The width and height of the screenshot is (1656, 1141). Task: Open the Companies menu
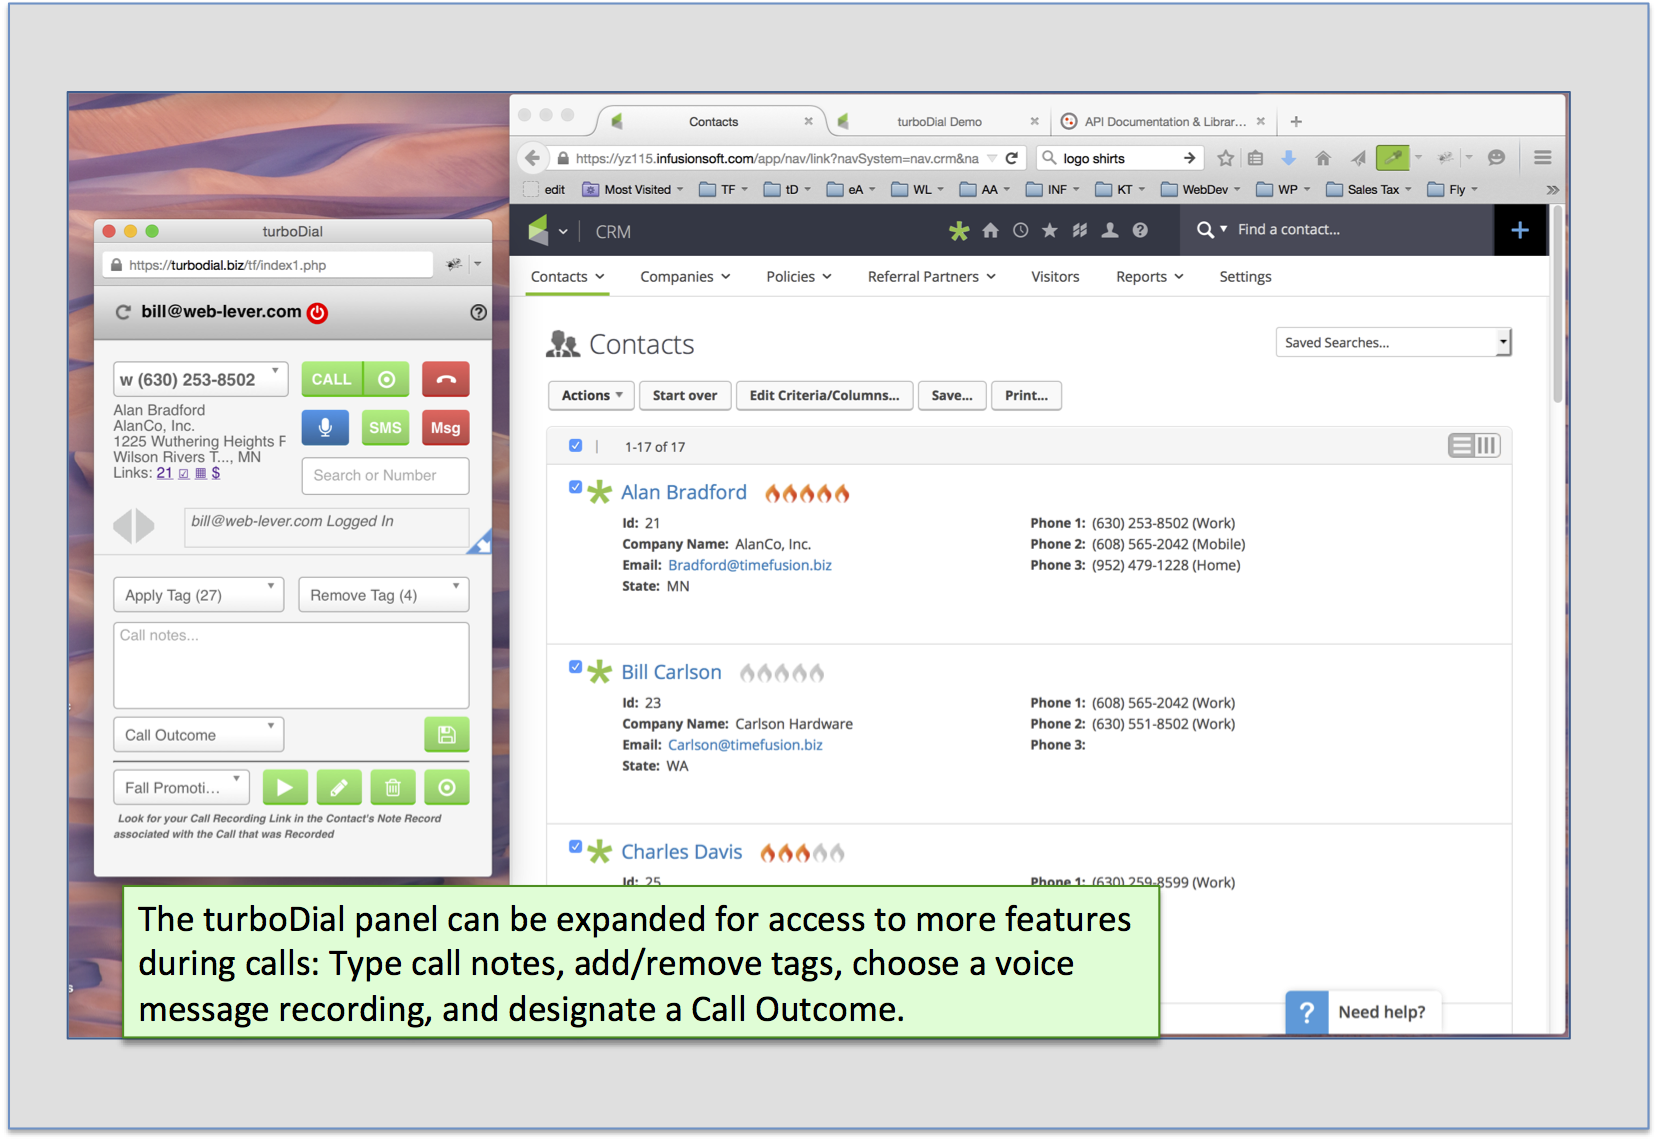pyautogui.click(x=685, y=277)
